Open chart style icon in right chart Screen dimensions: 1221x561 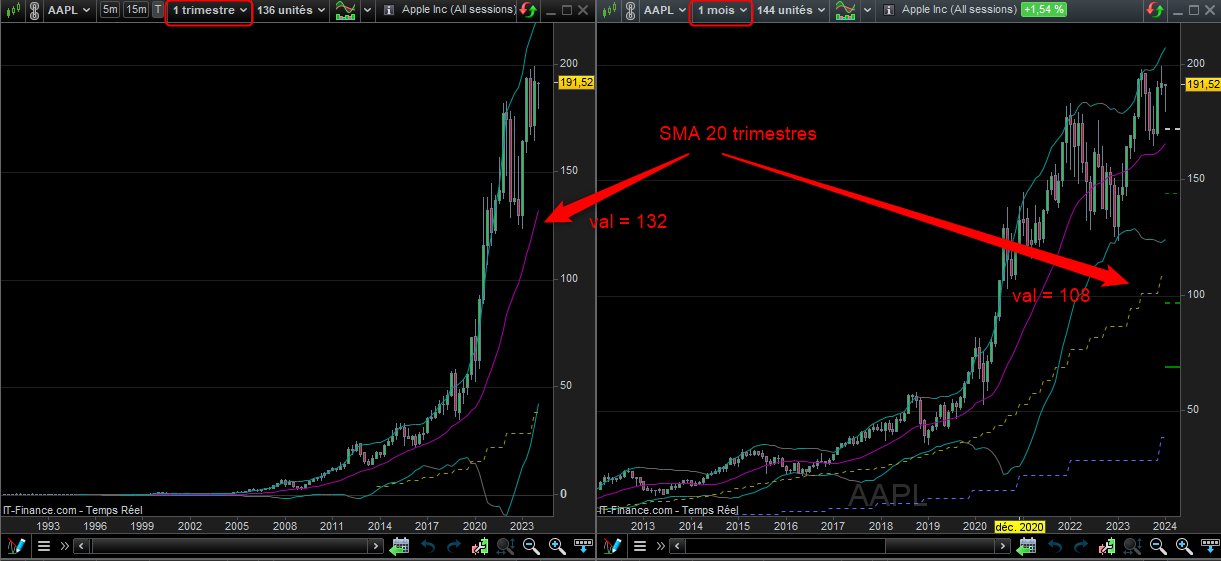pos(609,10)
